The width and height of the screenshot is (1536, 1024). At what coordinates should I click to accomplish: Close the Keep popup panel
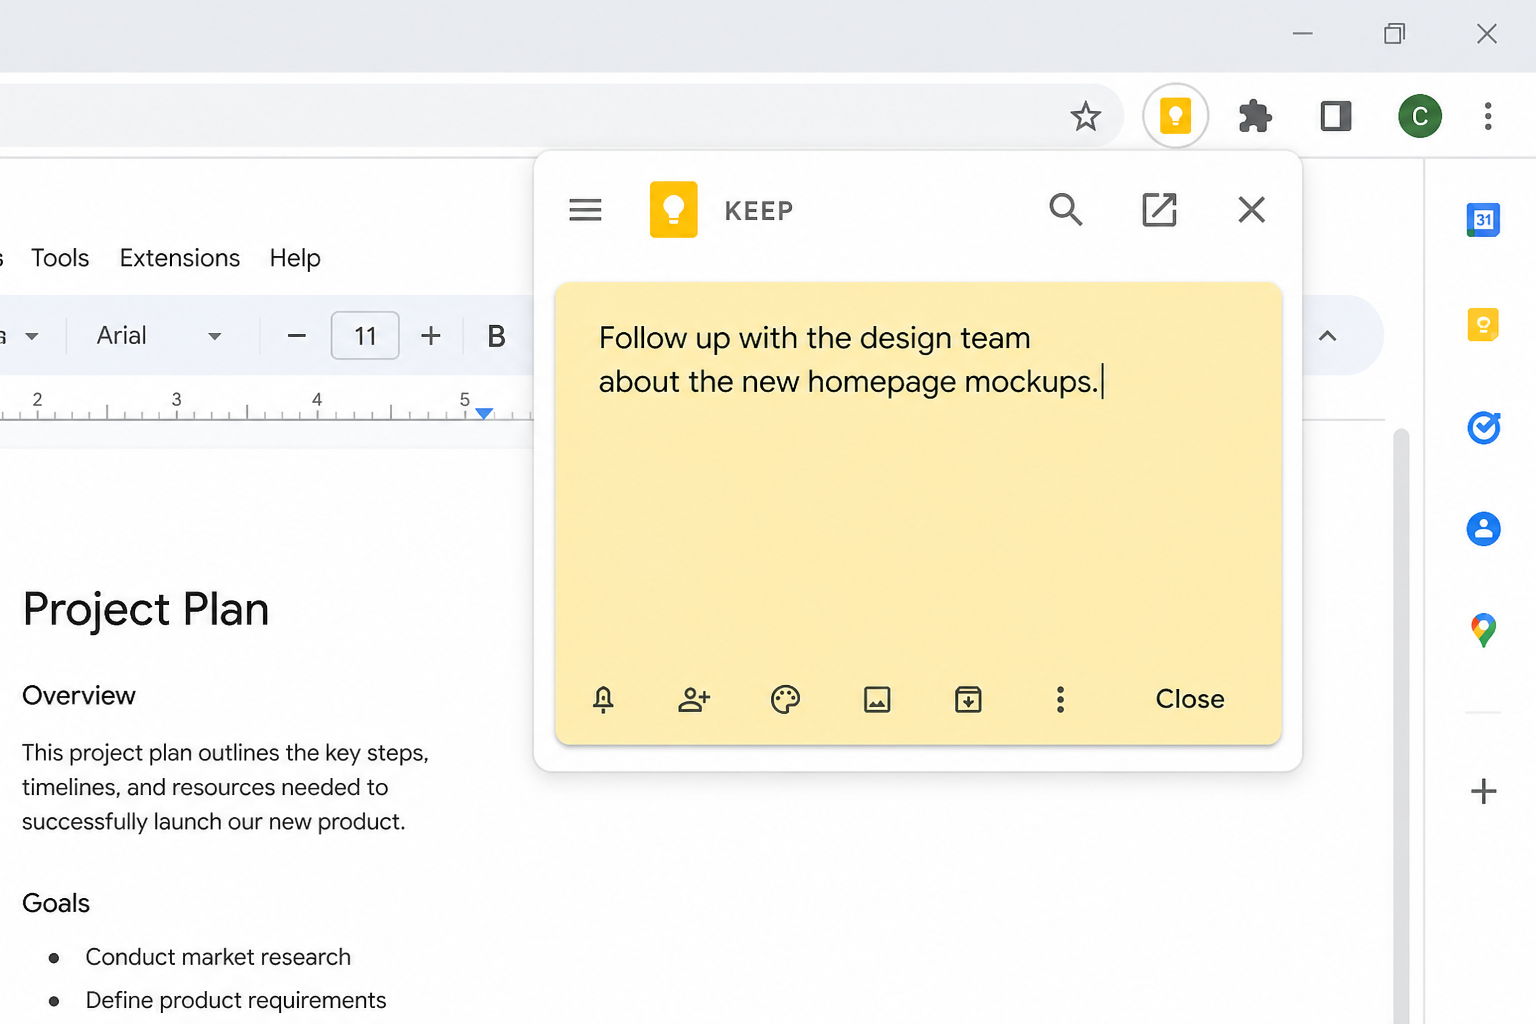tap(1251, 209)
